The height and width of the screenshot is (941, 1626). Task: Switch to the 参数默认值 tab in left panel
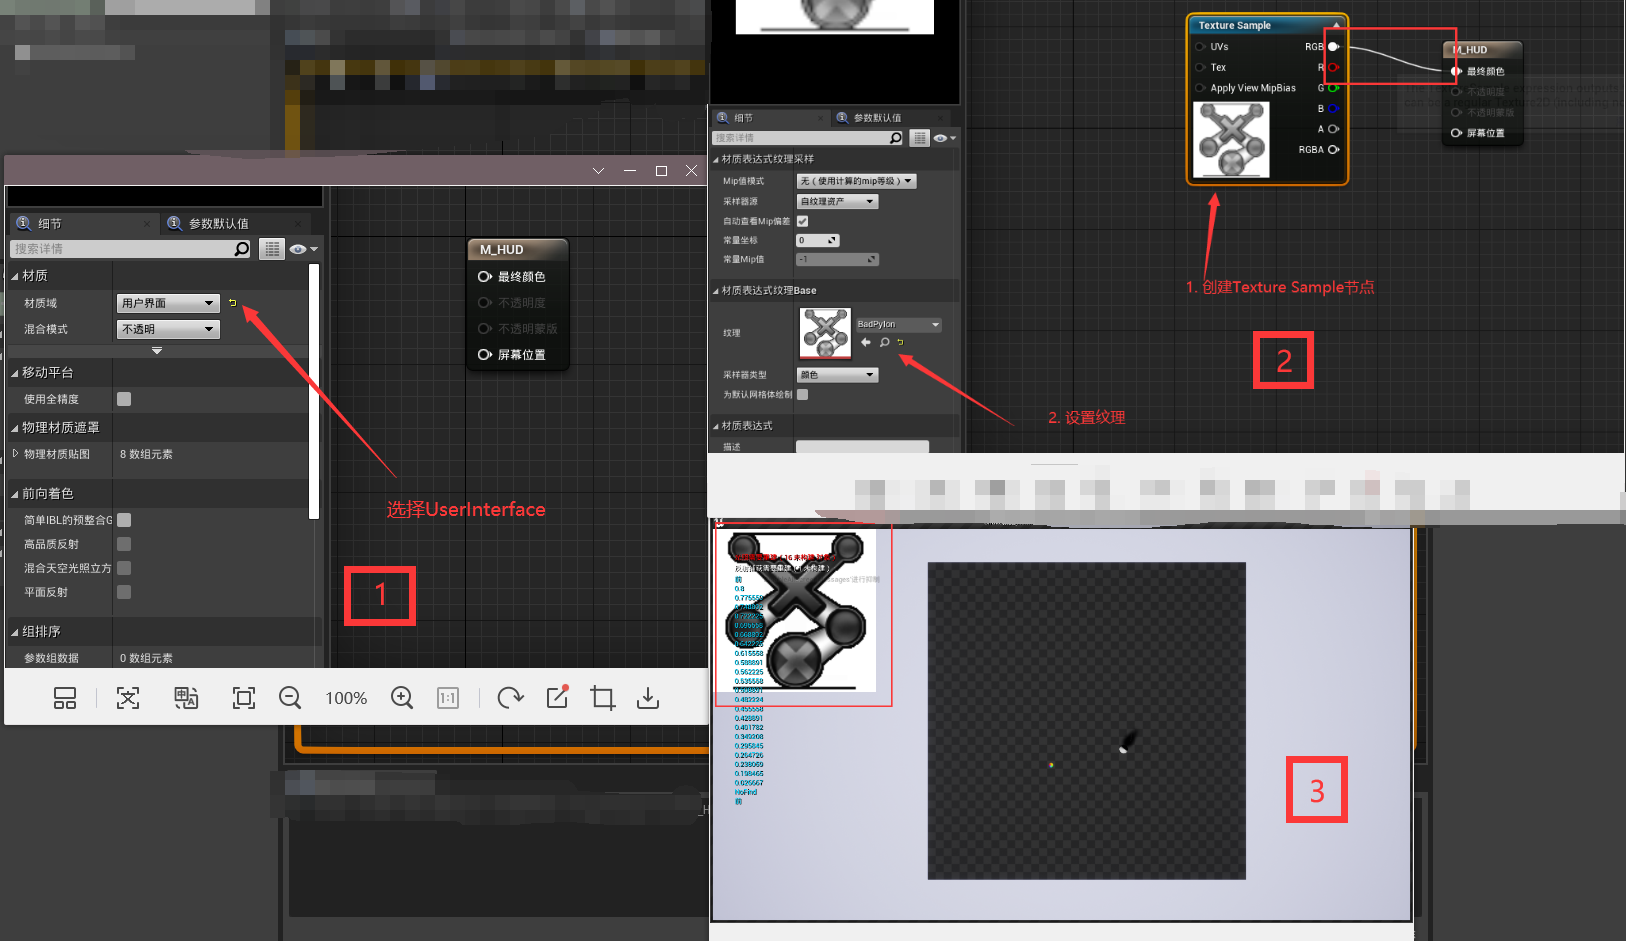tap(218, 224)
